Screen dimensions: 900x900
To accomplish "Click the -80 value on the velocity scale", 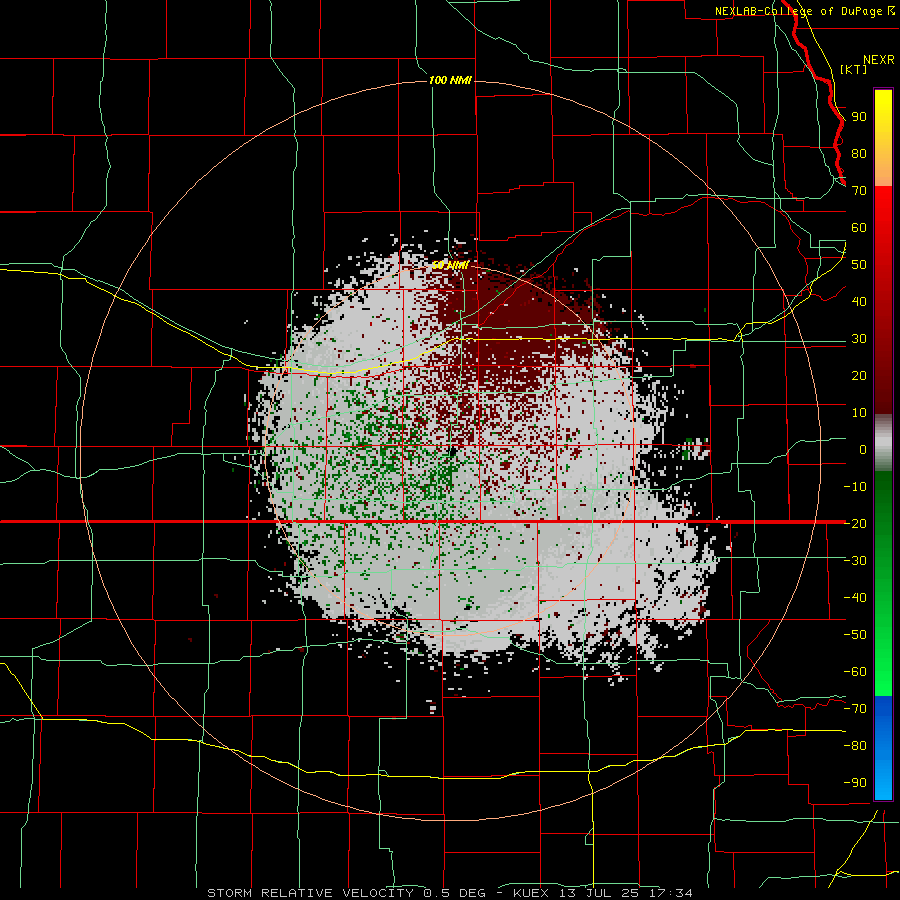I will [x=855, y=746].
